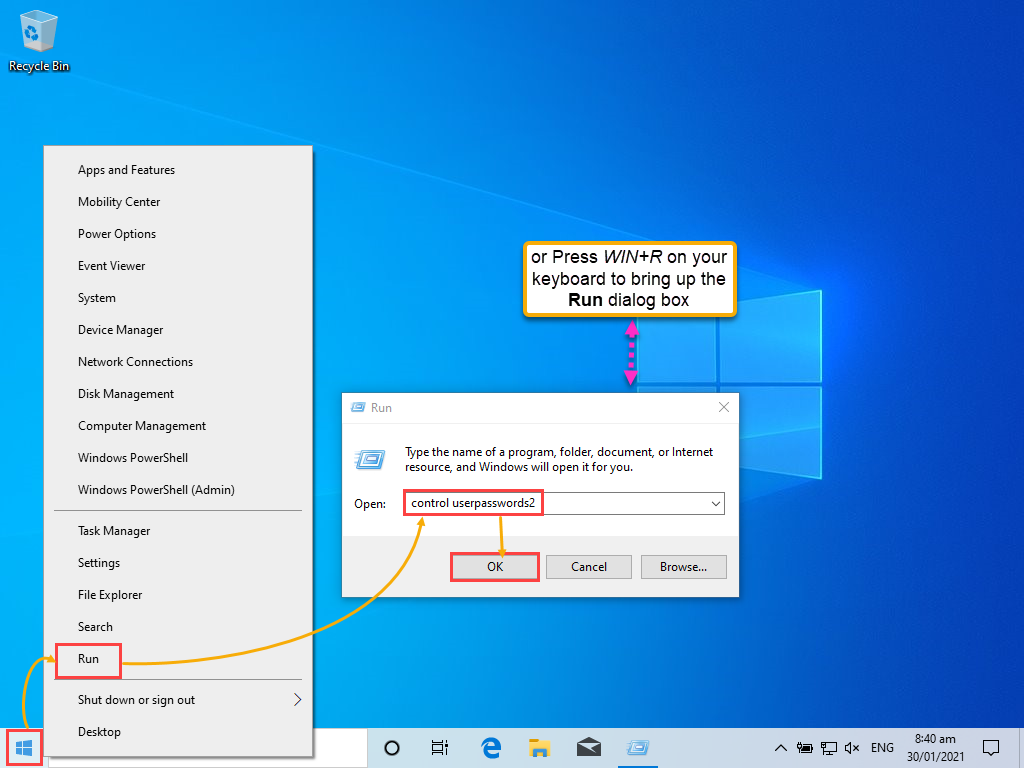The width and height of the screenshot is (1024, 768).
Task: Click the Windows Start button
Action: pyautogui.click(x=24, y=748)
